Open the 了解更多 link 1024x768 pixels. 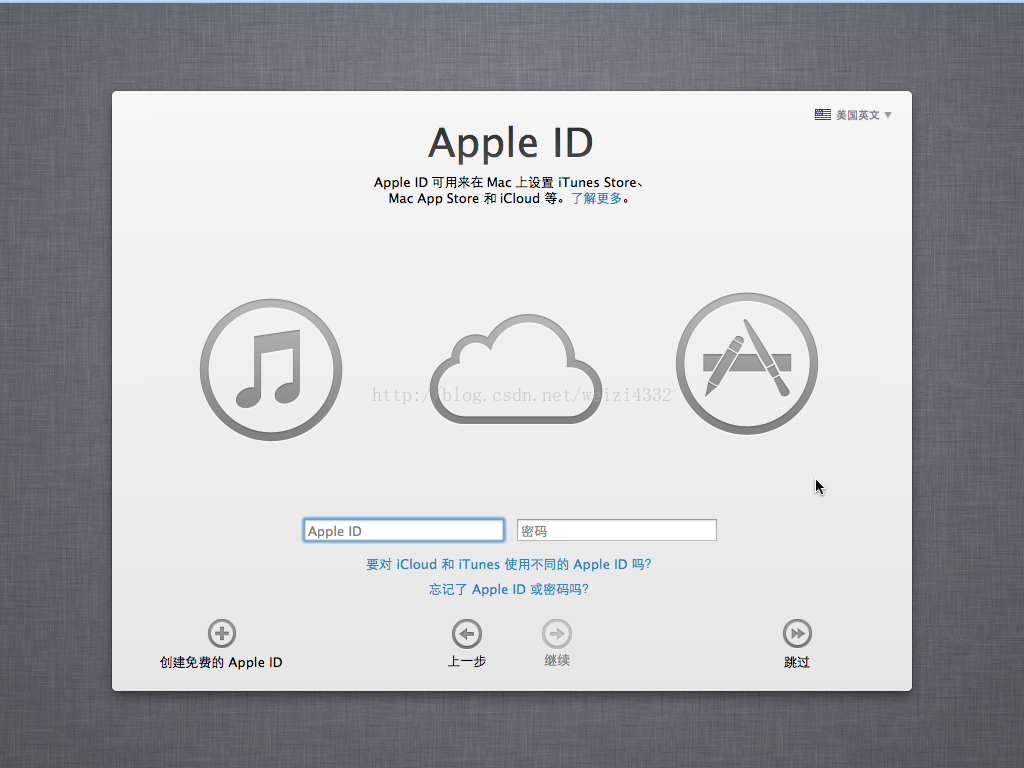pyautogui.click(x=597, y=199)
